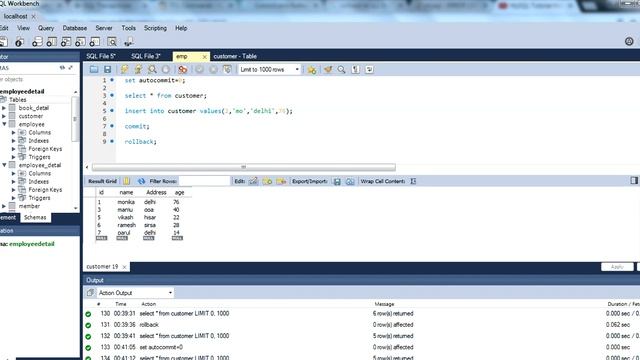The height and width of the screenshot is (360, 640).
Task: Collapse the employee_detail table node
Action: [x=4, y=165]
